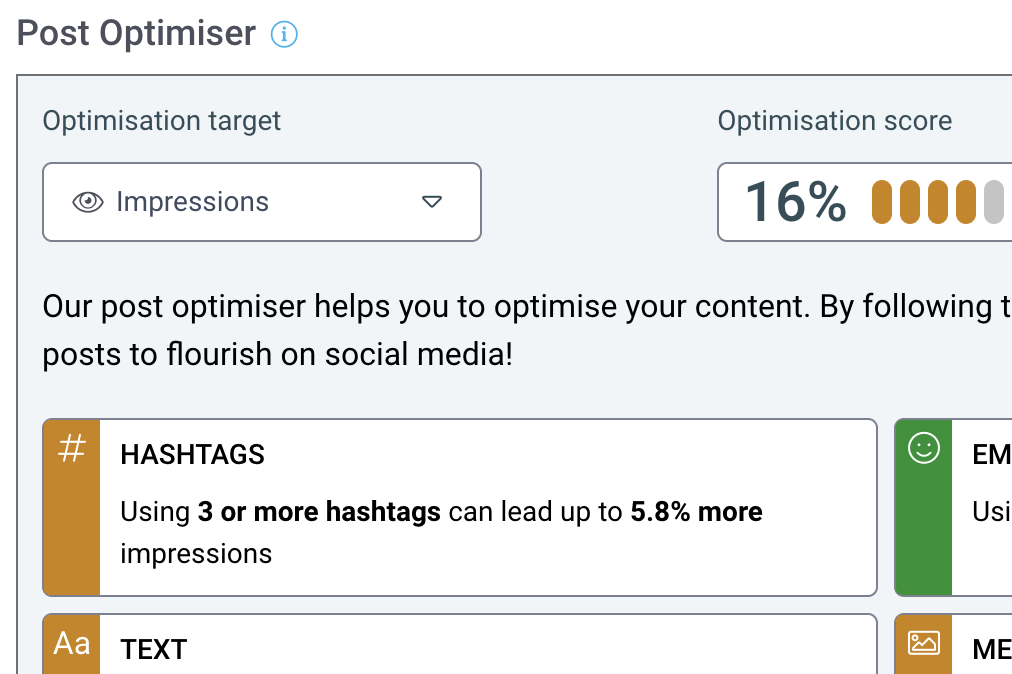
Task: Click the eye icon in the Impressions dropdown
Action: point(88,202)
